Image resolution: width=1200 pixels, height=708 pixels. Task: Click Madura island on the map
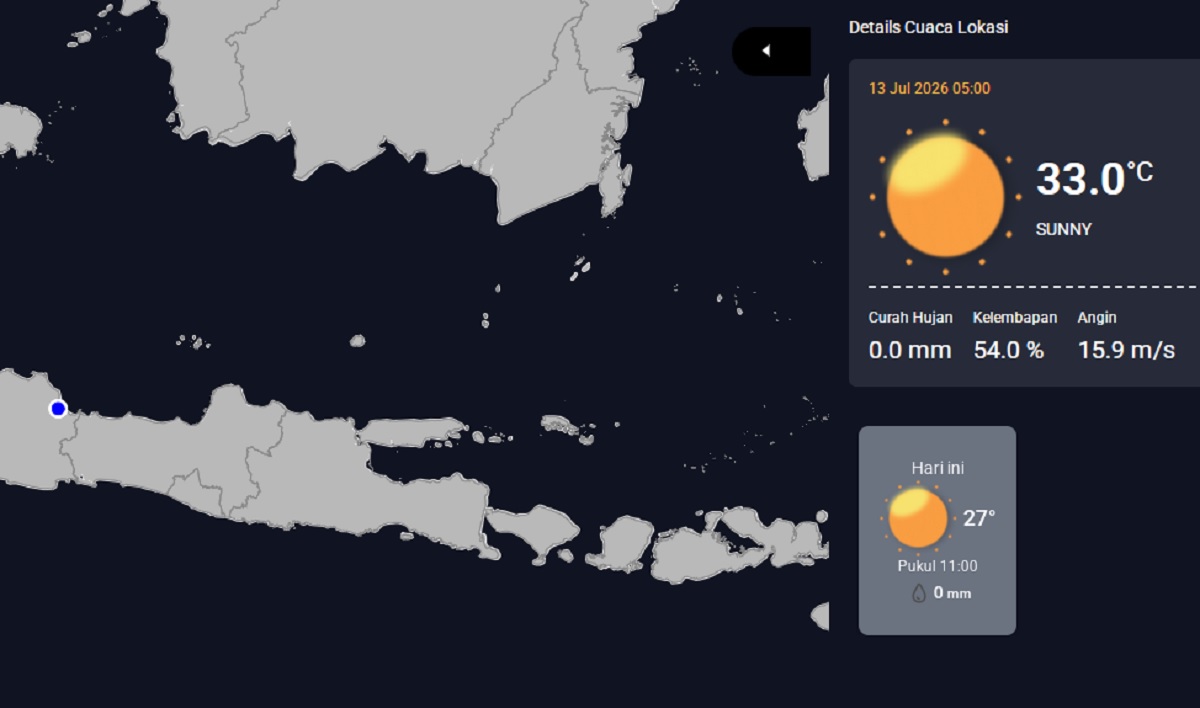click(412, 432)
